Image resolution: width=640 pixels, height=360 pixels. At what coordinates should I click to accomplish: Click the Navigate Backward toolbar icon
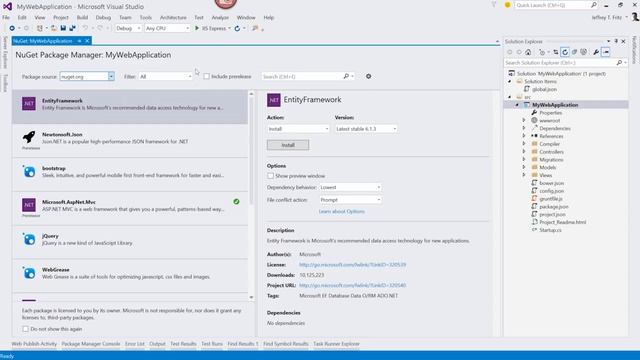point(12,28)
